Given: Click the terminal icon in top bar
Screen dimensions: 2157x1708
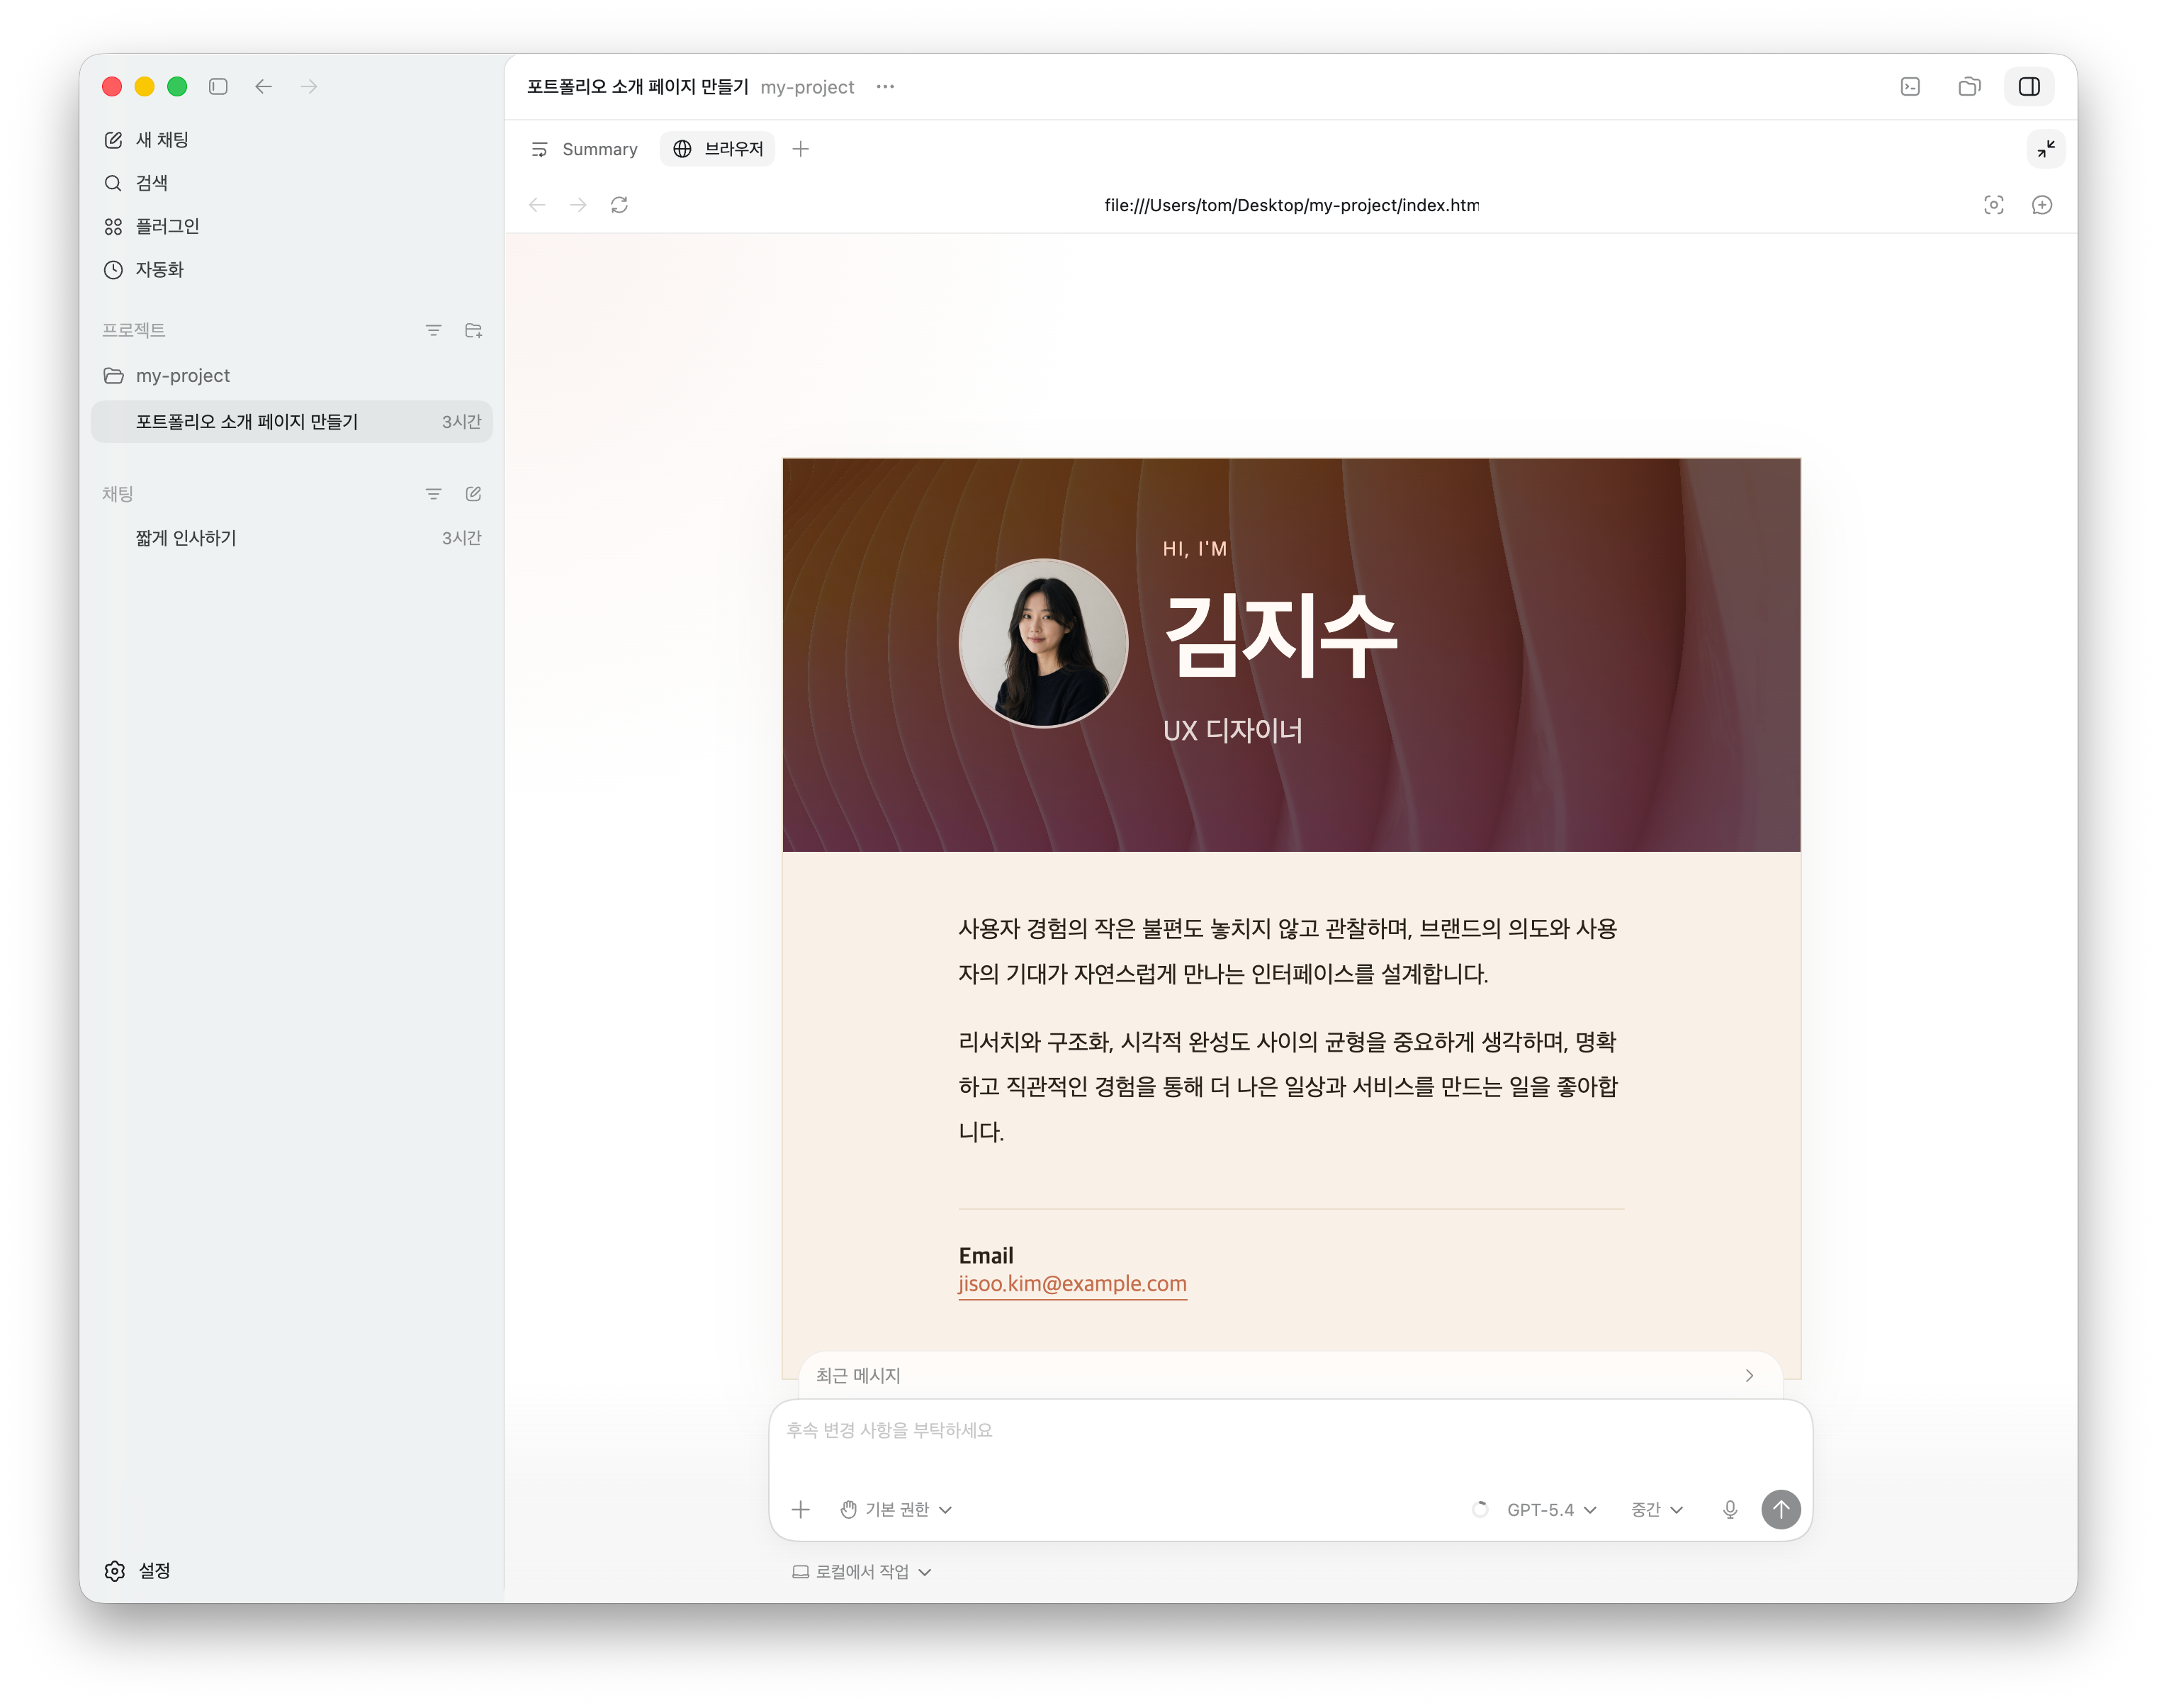Looking at the screenshot, I should point(1909,87).
